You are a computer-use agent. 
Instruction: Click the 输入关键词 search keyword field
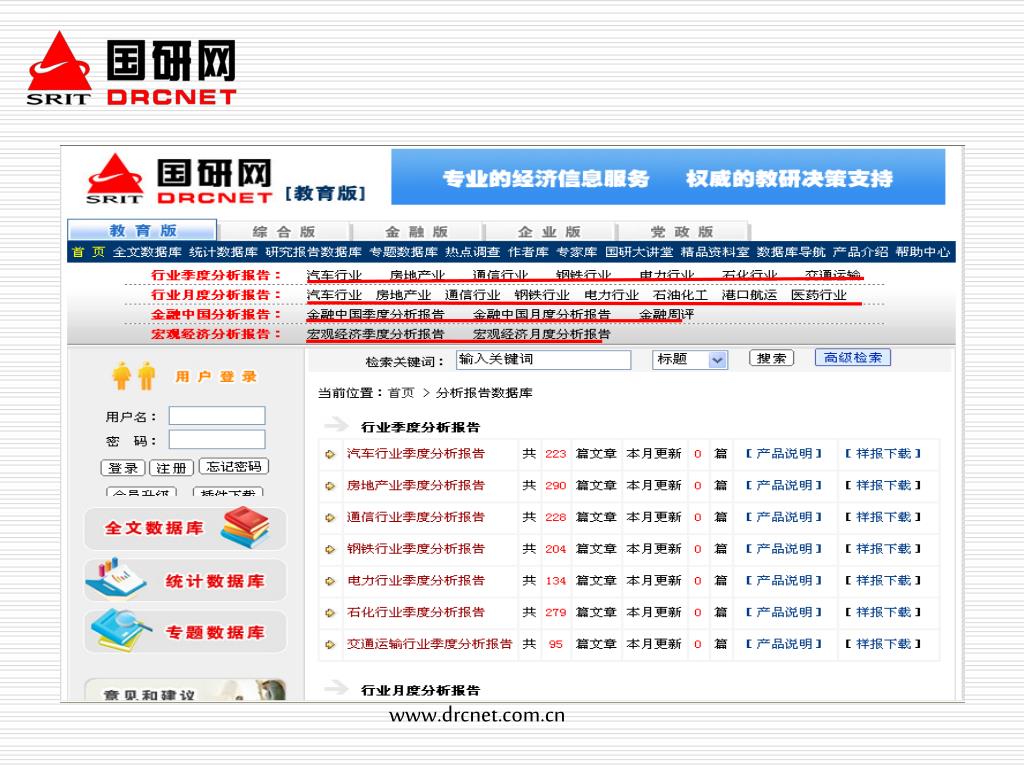pos(543,360)
